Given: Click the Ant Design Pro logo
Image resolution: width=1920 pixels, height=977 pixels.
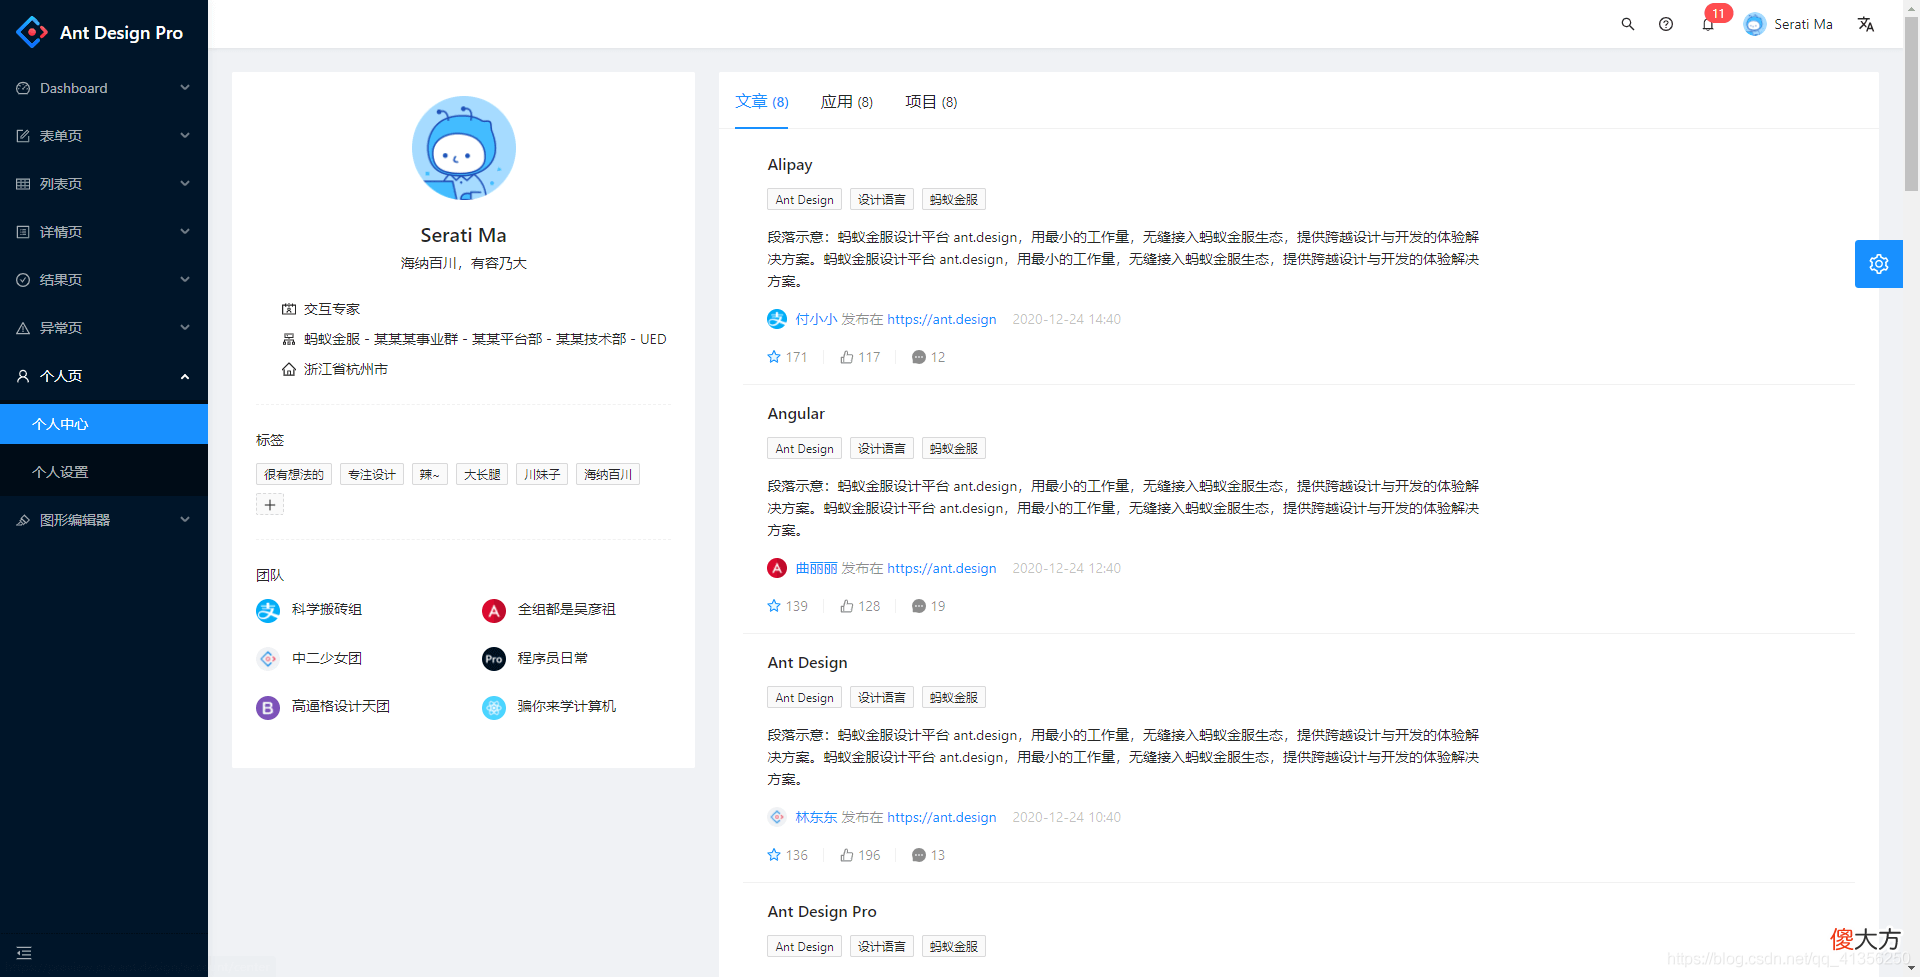Looking at the screenshot, I should [x=32, y=32].
